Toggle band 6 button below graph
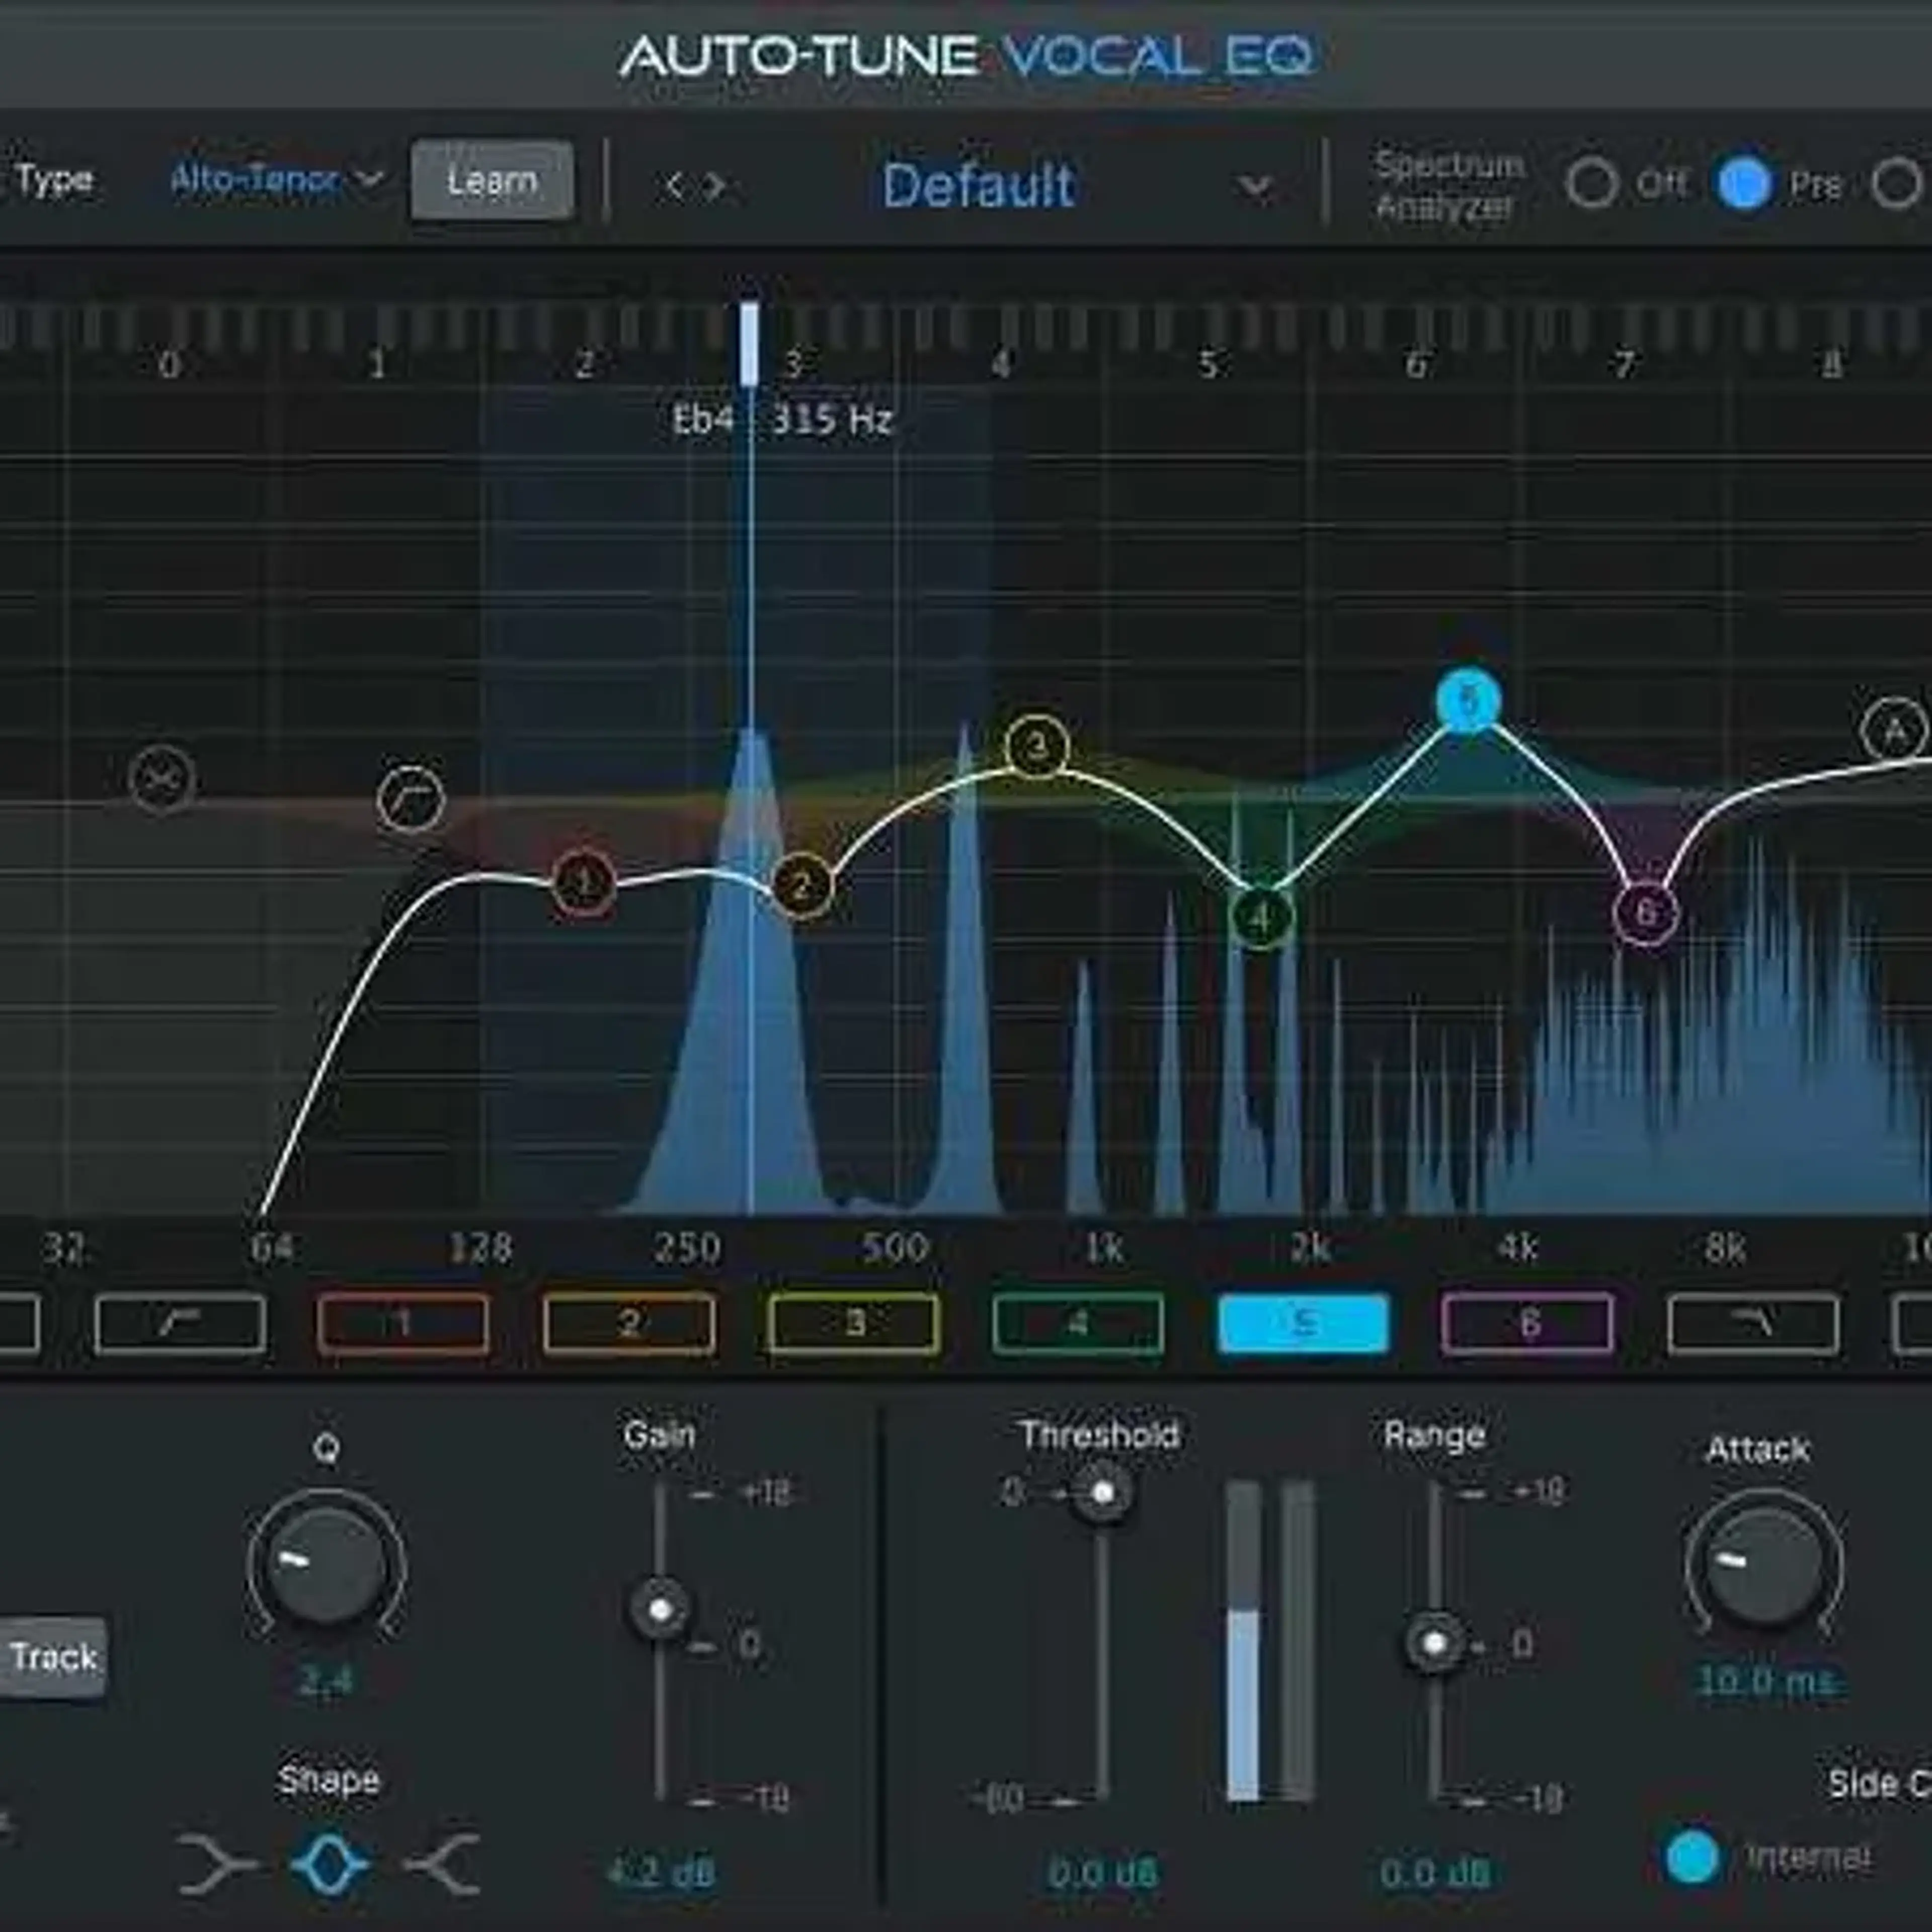This screenshot has width=1932, height=1932. click(1527, 1324)
